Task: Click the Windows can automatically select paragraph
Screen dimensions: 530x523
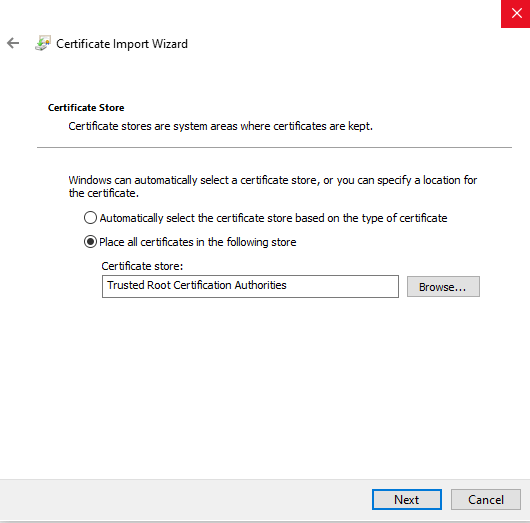Action: click(272, 186)
